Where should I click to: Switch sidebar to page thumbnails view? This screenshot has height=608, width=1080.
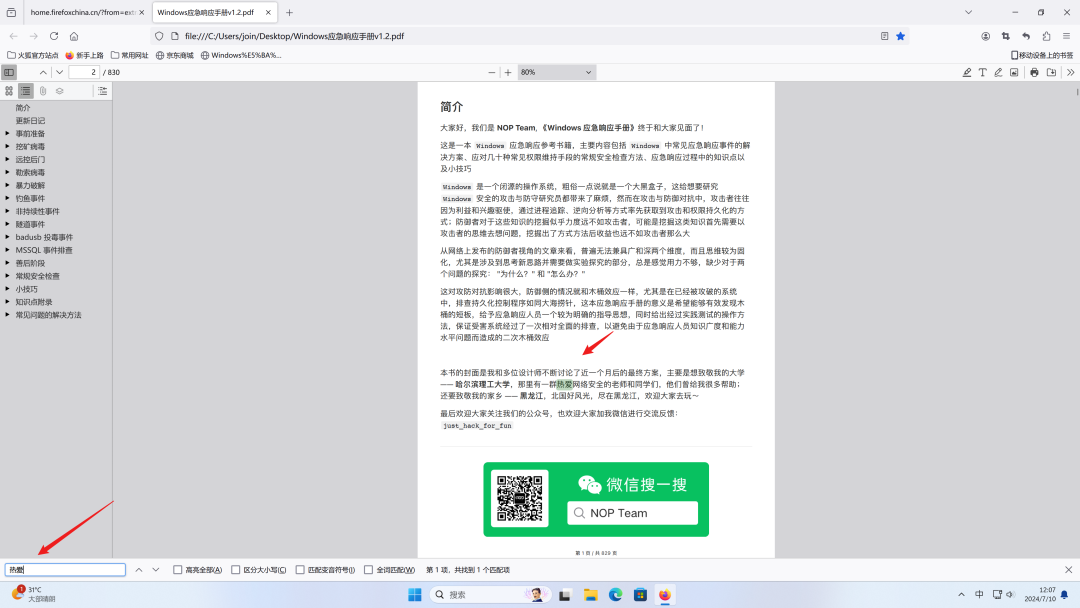coord(8,90)
